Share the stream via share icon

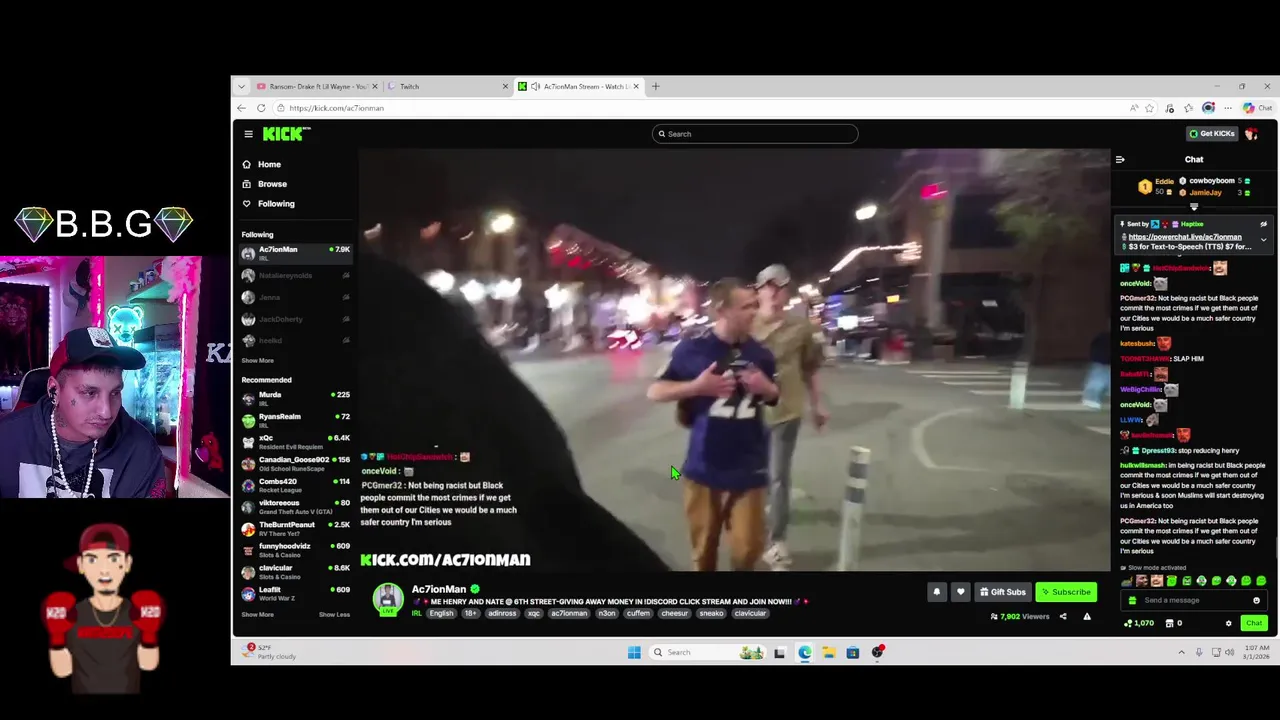1063,617
